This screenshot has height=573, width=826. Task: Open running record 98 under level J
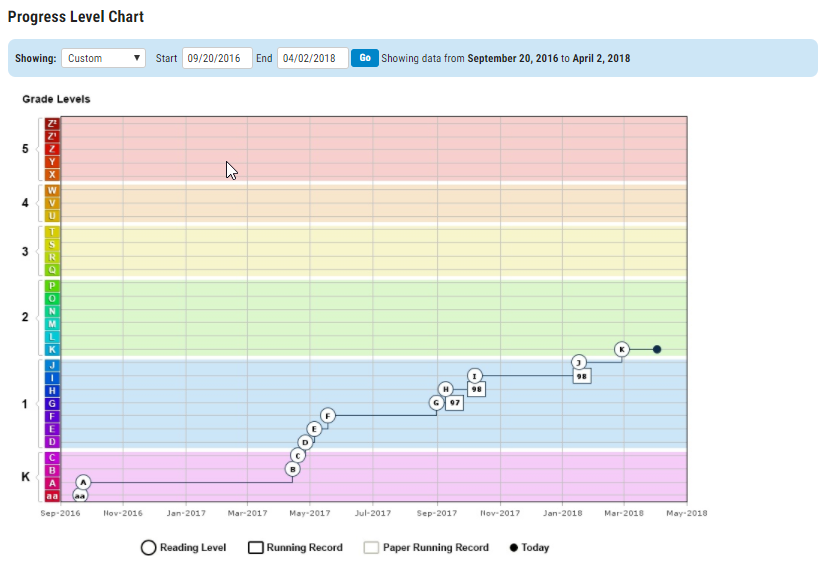coord(581,376)
